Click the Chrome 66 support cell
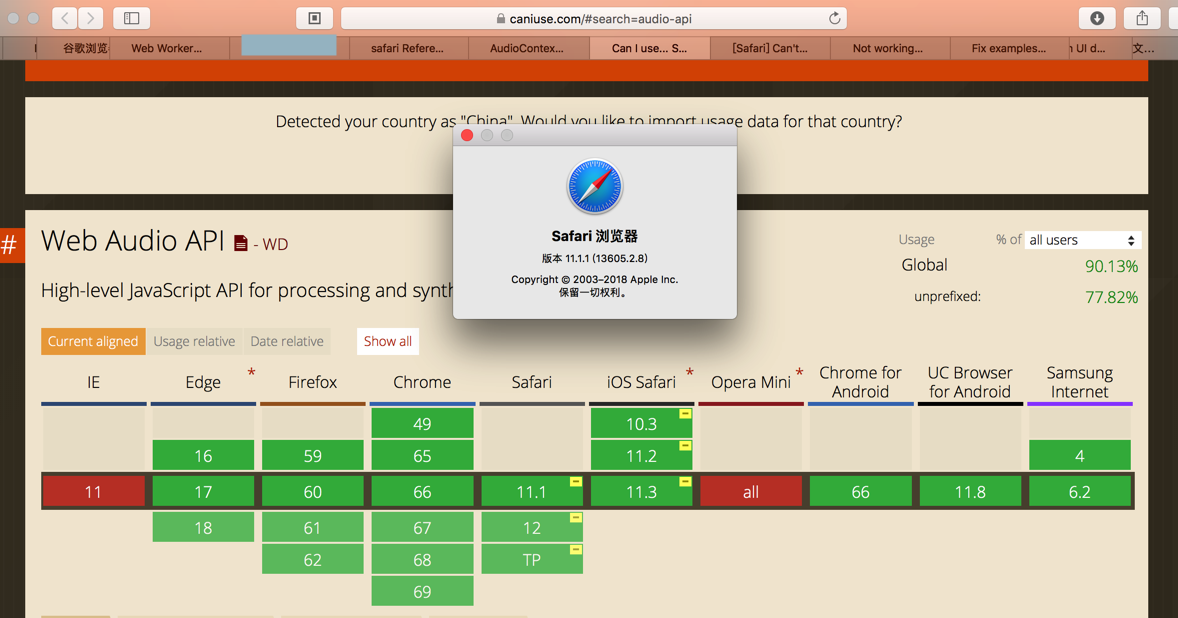The image size is (1178, 618). 422,492
